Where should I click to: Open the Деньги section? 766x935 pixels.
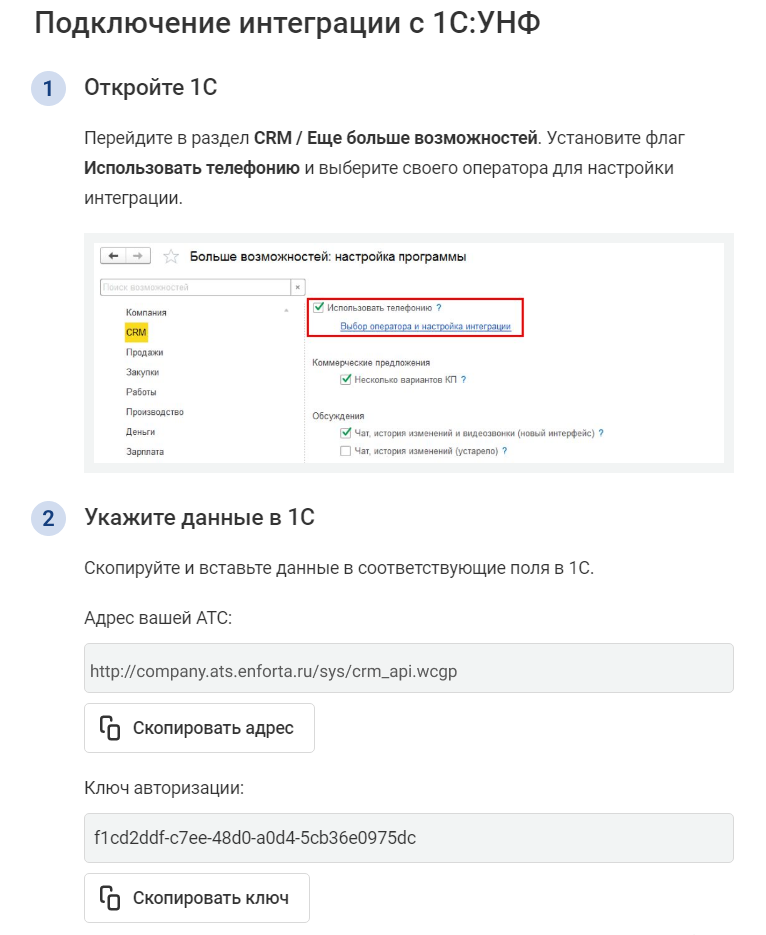pyautogui.click(x=140, y=432)
